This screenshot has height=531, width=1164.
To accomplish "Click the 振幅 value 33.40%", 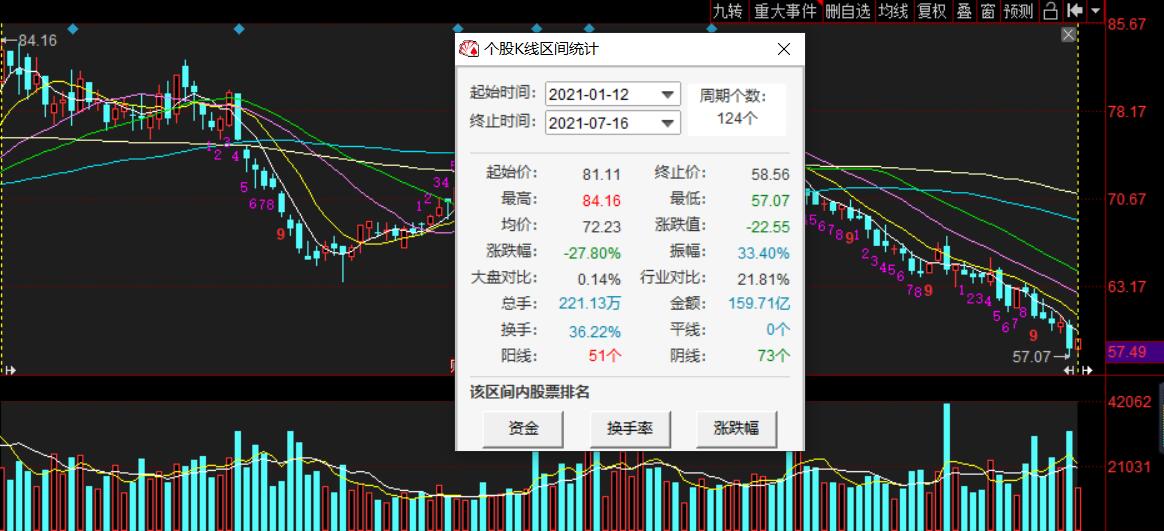I will pyautogui.click(x=764, y=253).
